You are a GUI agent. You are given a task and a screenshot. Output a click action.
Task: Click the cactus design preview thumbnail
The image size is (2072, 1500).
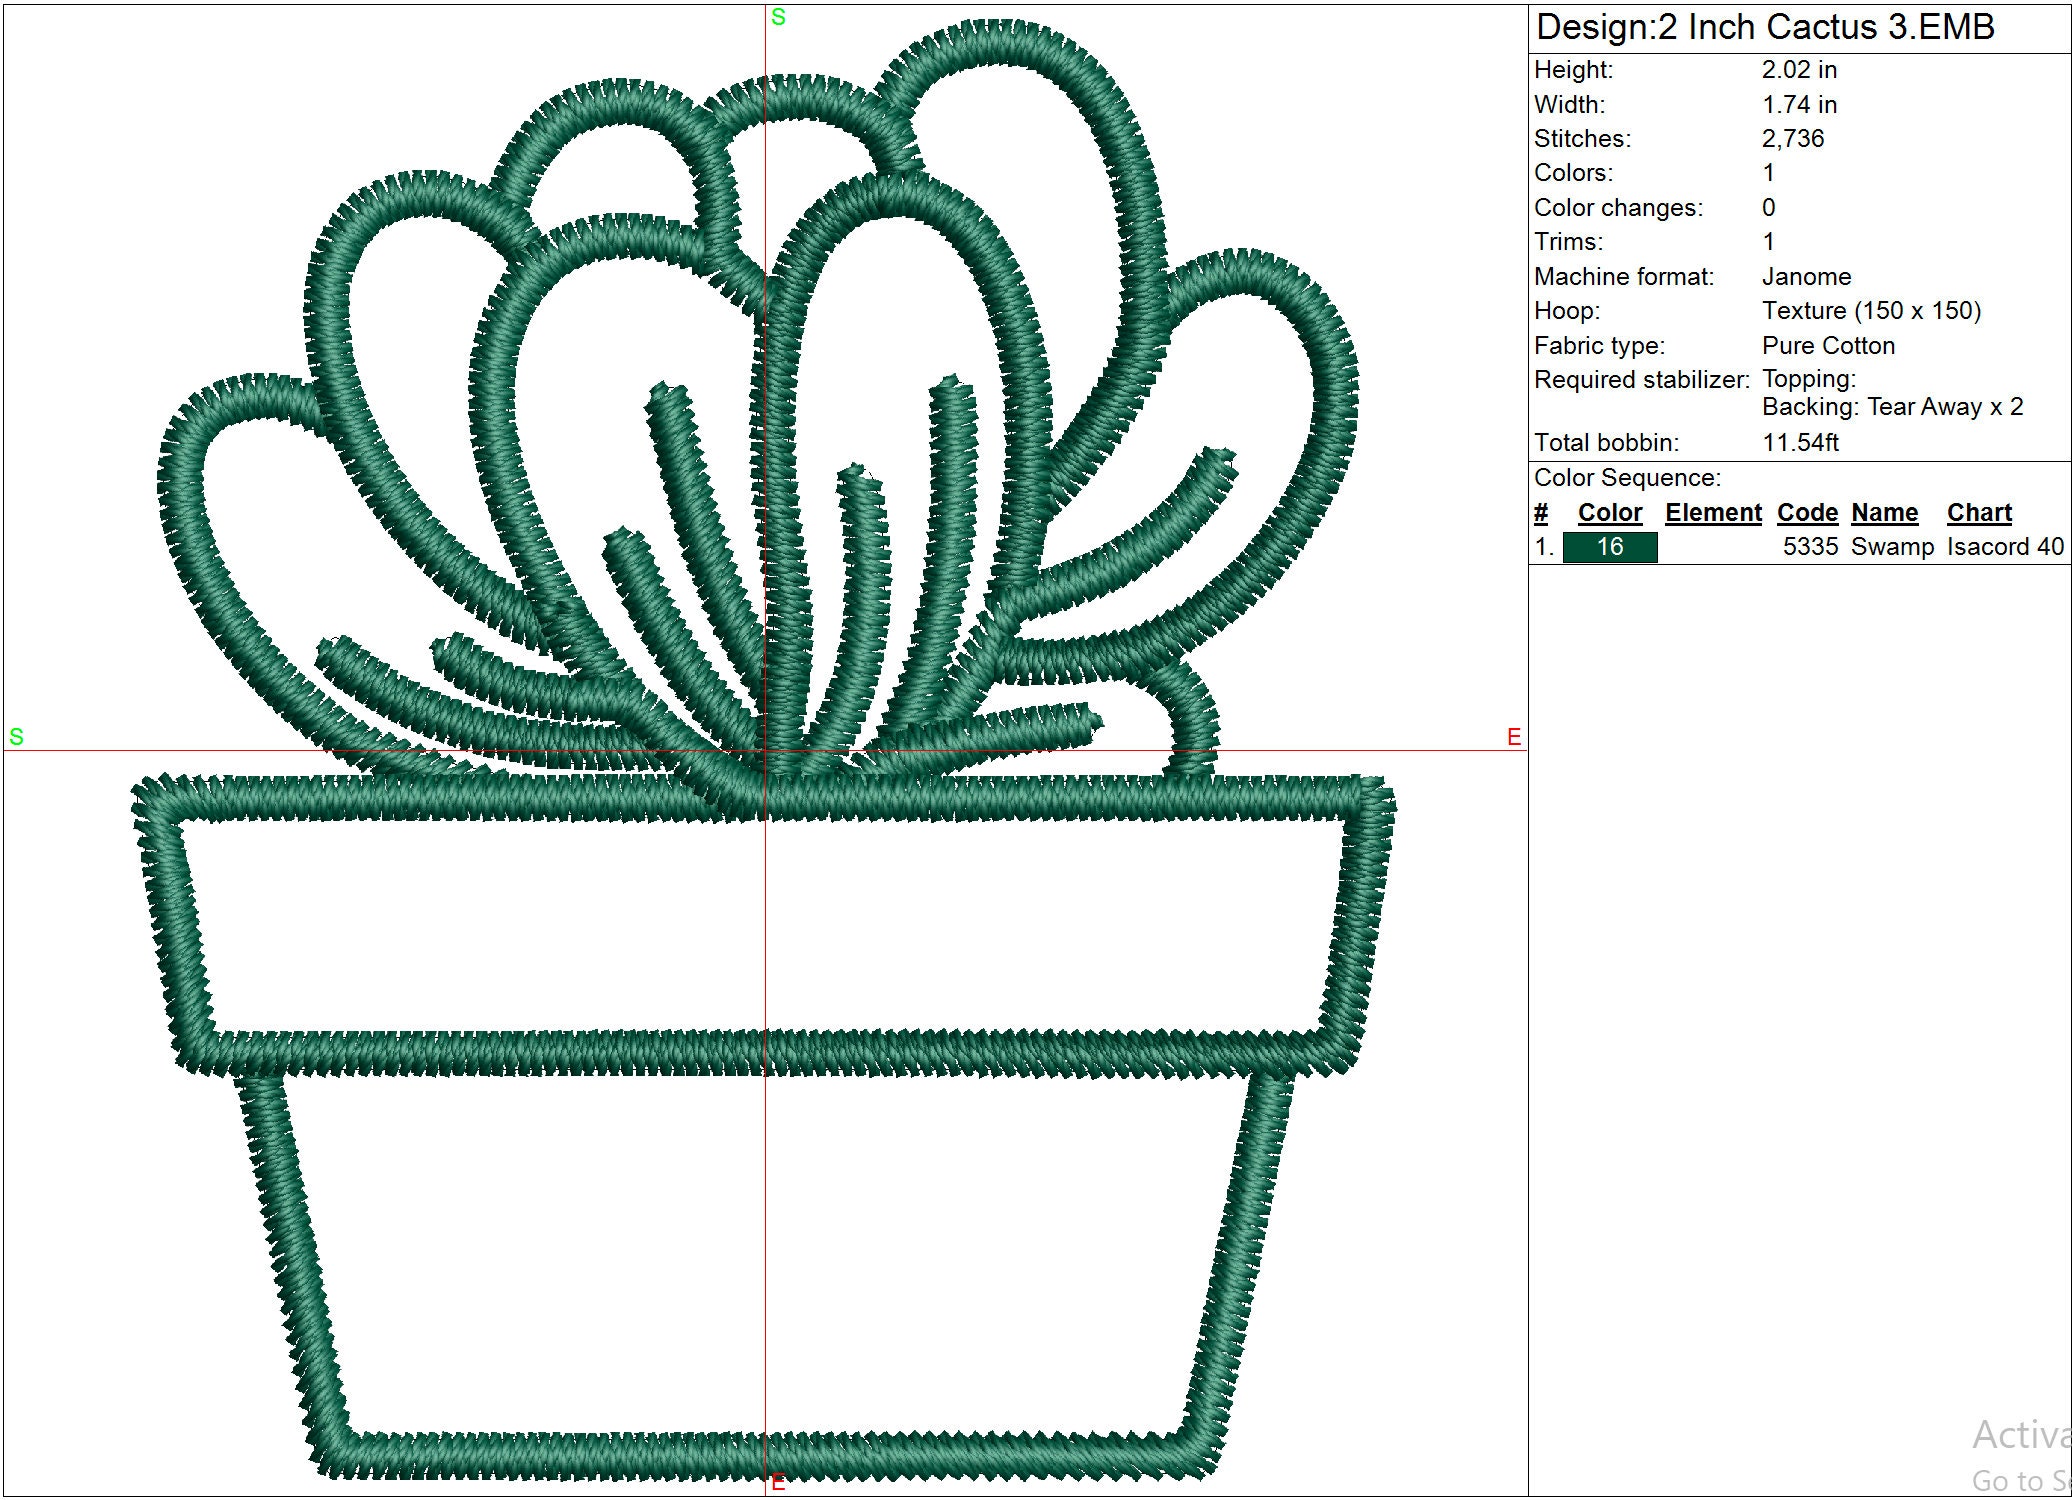click(x=760, y=750)
